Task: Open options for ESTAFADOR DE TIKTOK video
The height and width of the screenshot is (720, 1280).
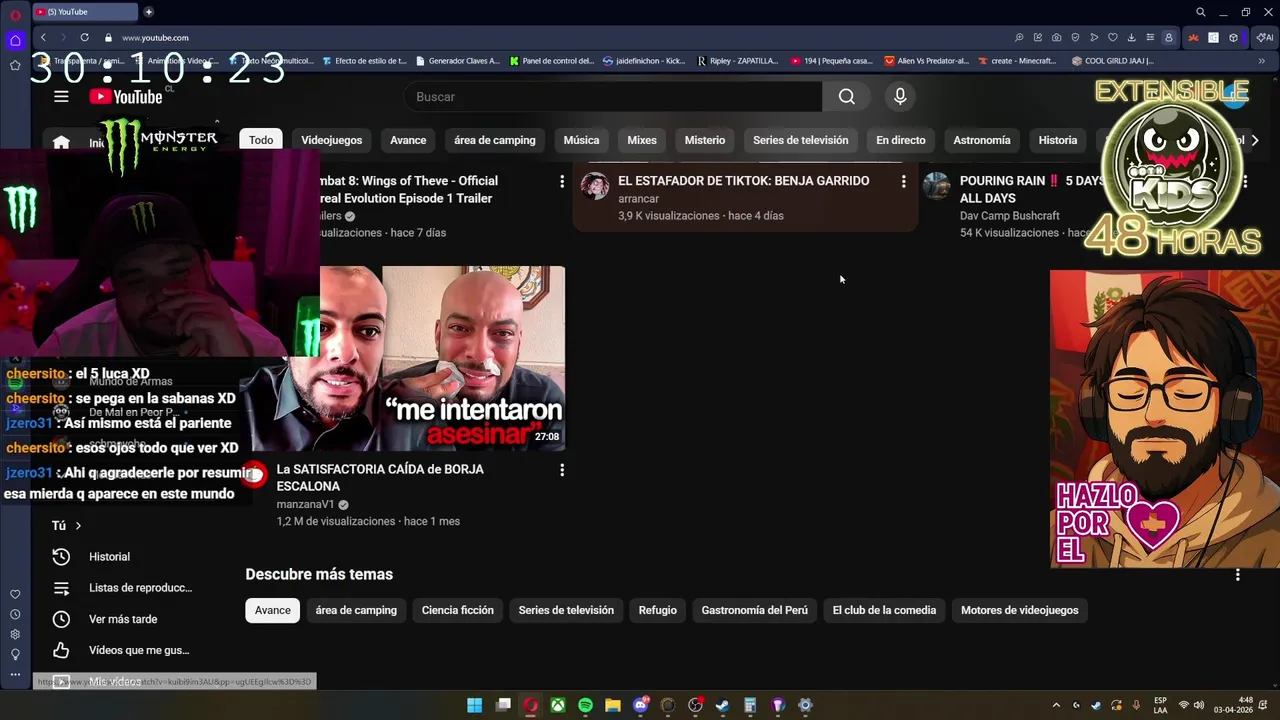Action: (903, 182)
